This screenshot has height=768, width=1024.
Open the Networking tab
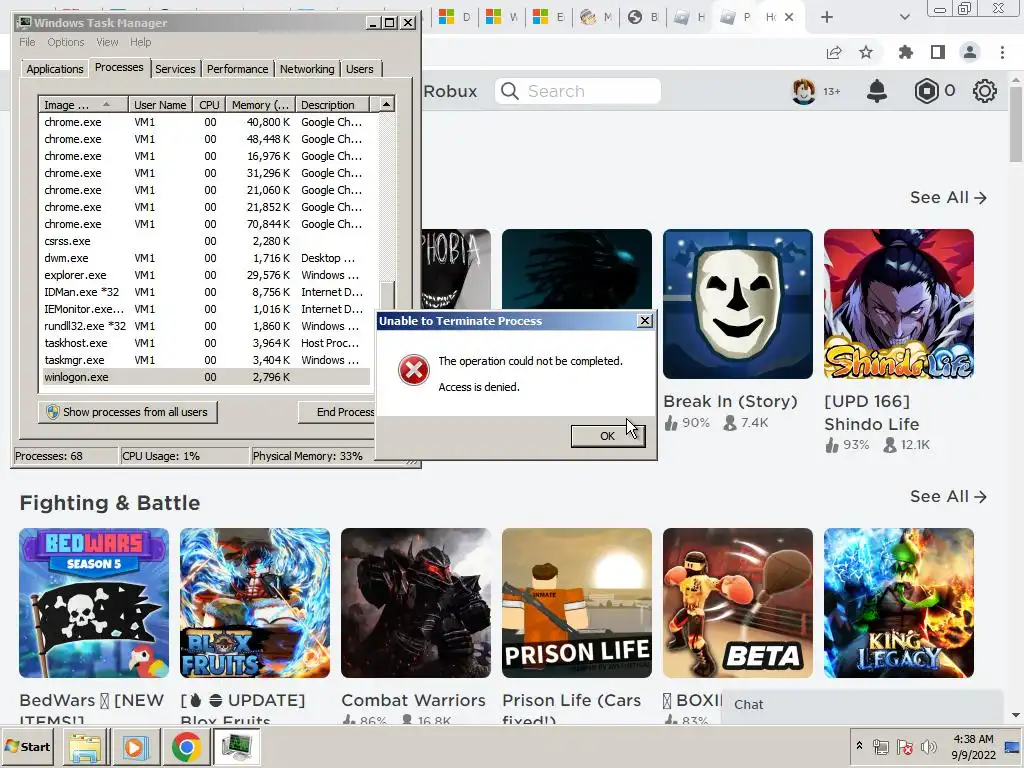click(307, 69)
